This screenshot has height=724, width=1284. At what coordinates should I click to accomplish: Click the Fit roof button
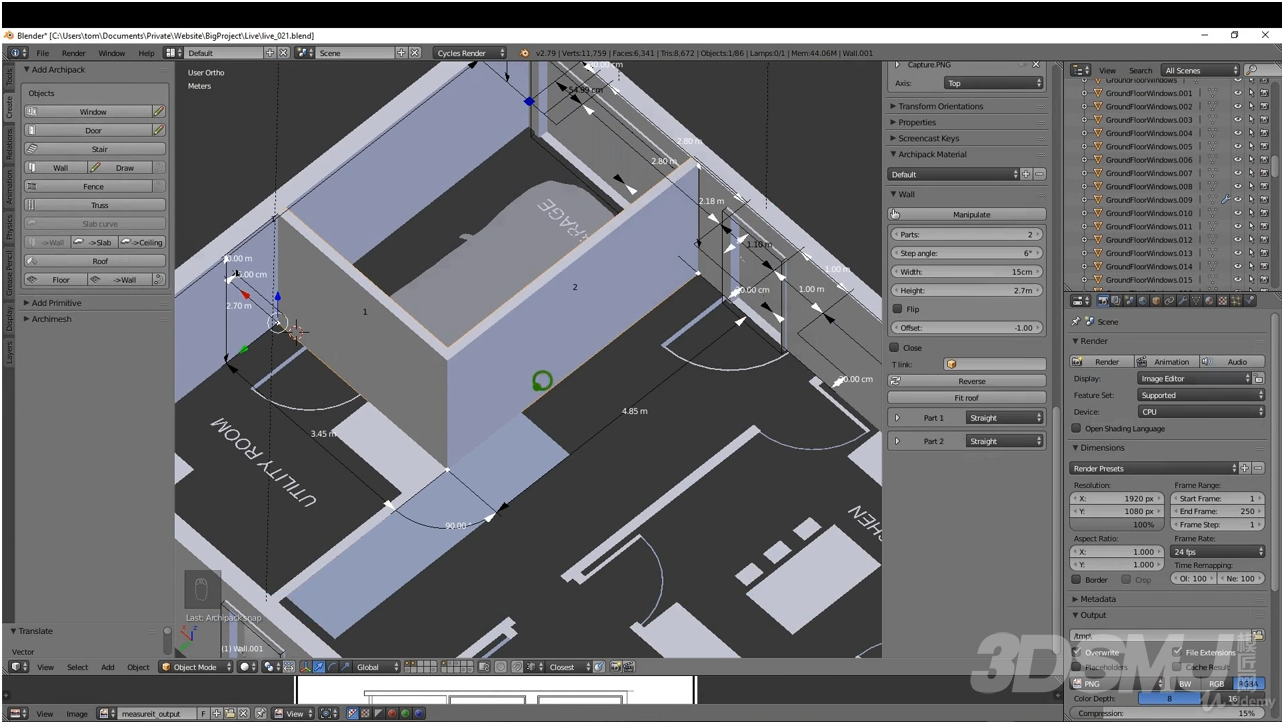(967, 398)
